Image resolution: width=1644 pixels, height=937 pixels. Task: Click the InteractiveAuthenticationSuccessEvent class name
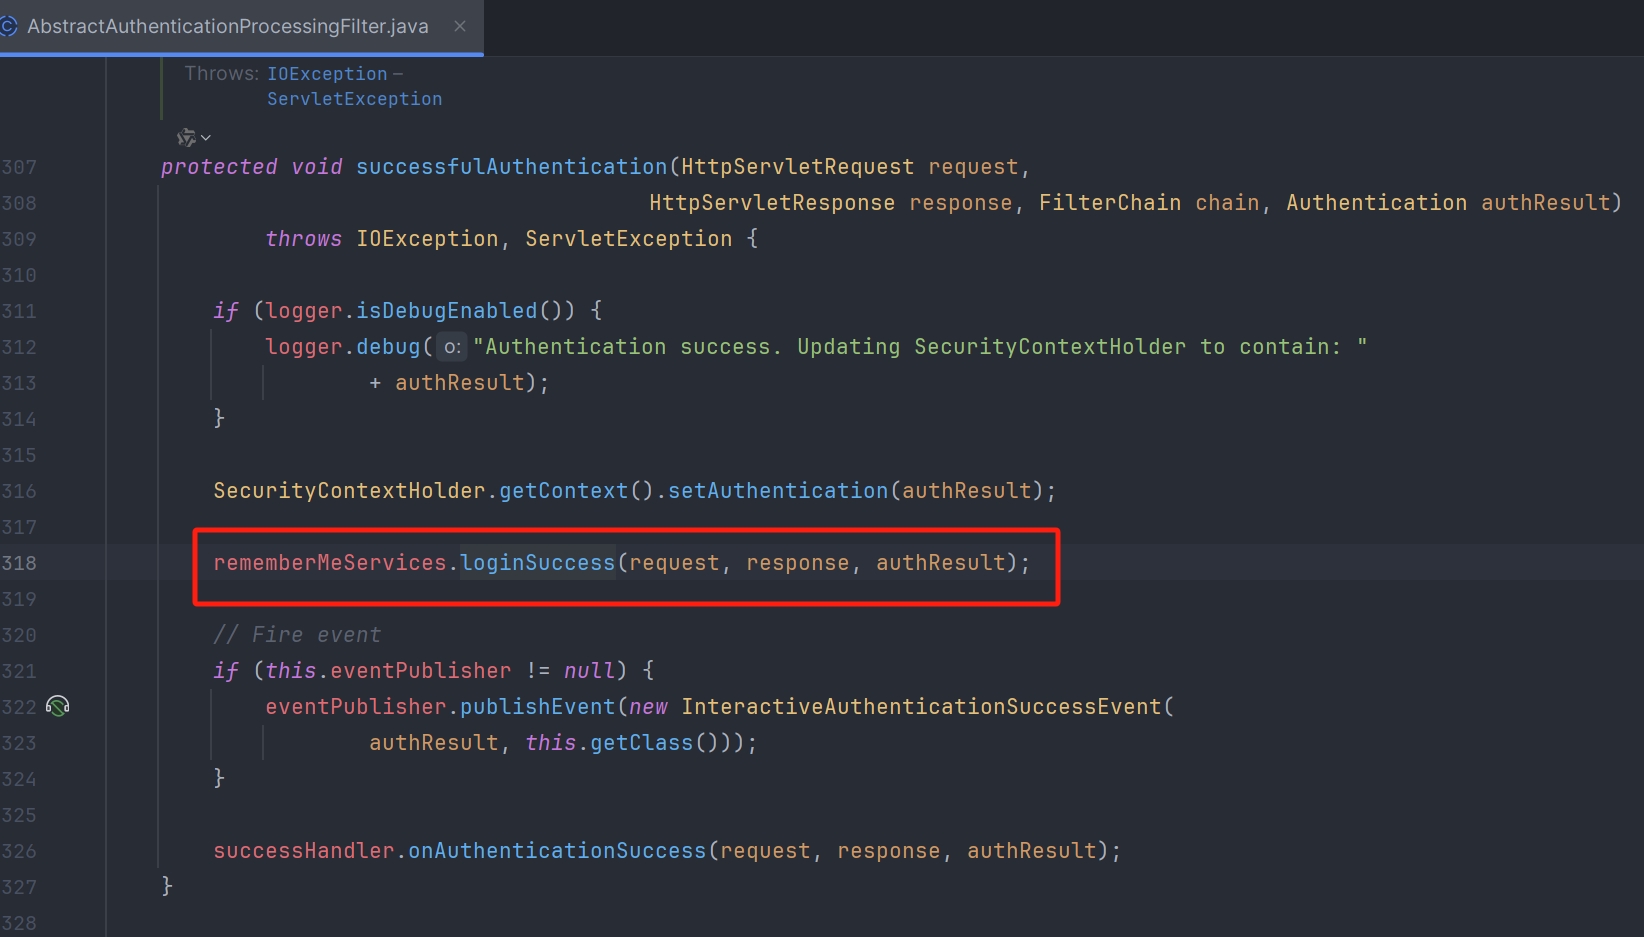921,707
